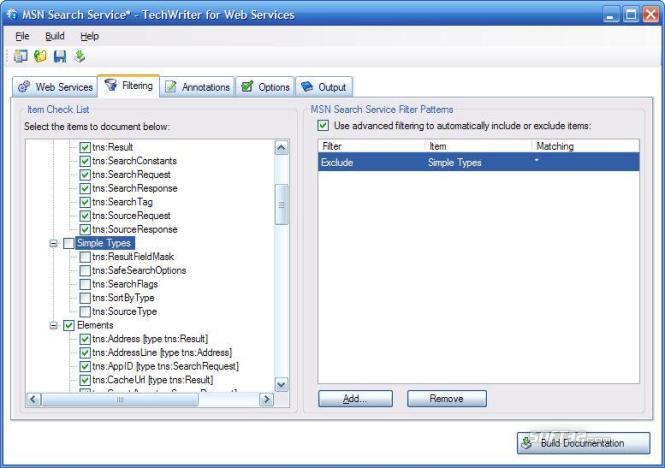
Task: Open the File menu
Action: pos(22,36)
